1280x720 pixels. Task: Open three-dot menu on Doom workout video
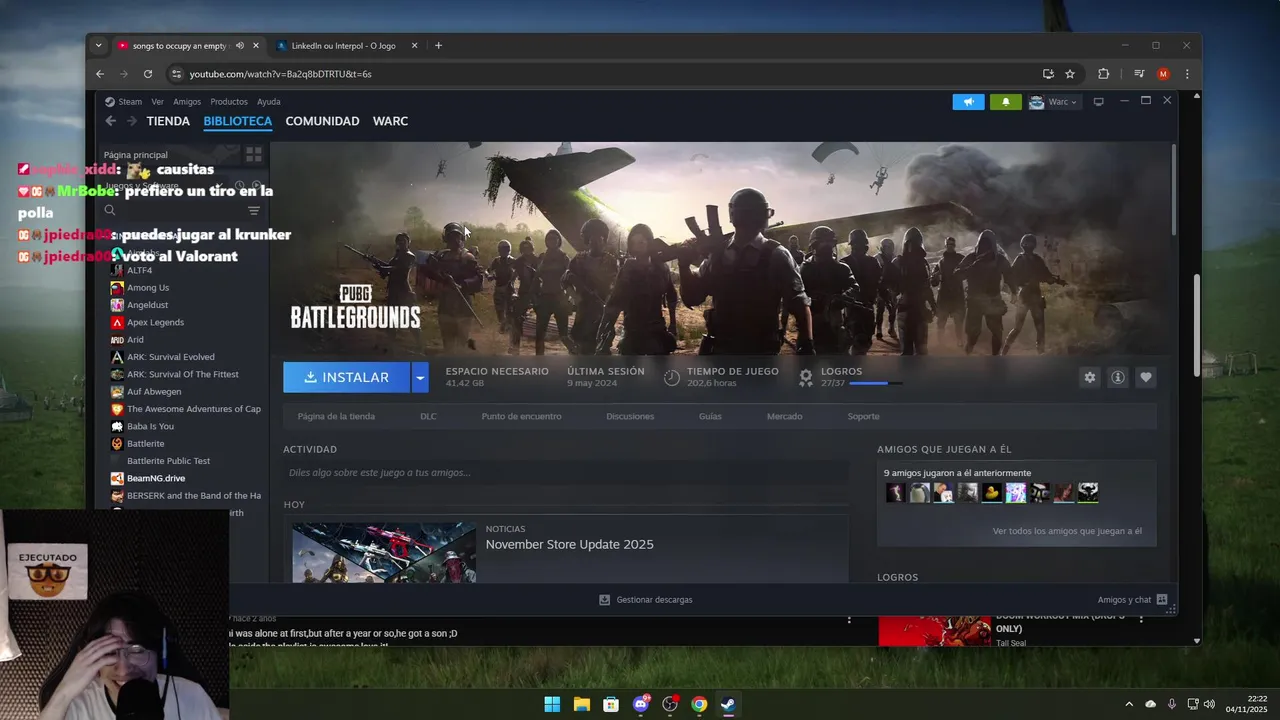click(1141, 620)
